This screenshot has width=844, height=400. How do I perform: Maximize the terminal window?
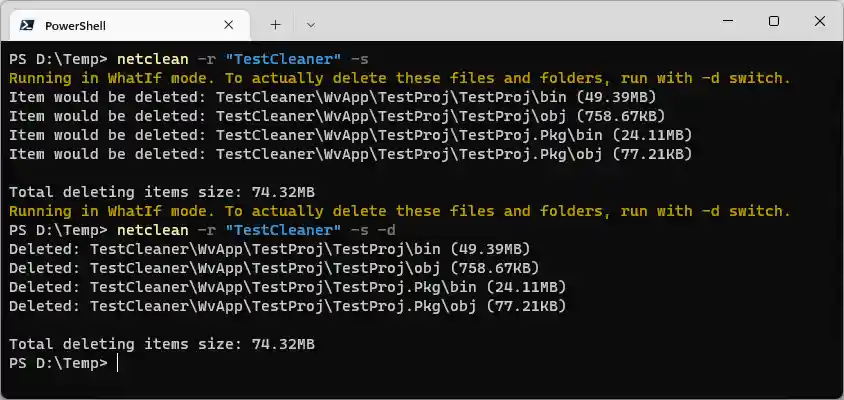point(773,21)
